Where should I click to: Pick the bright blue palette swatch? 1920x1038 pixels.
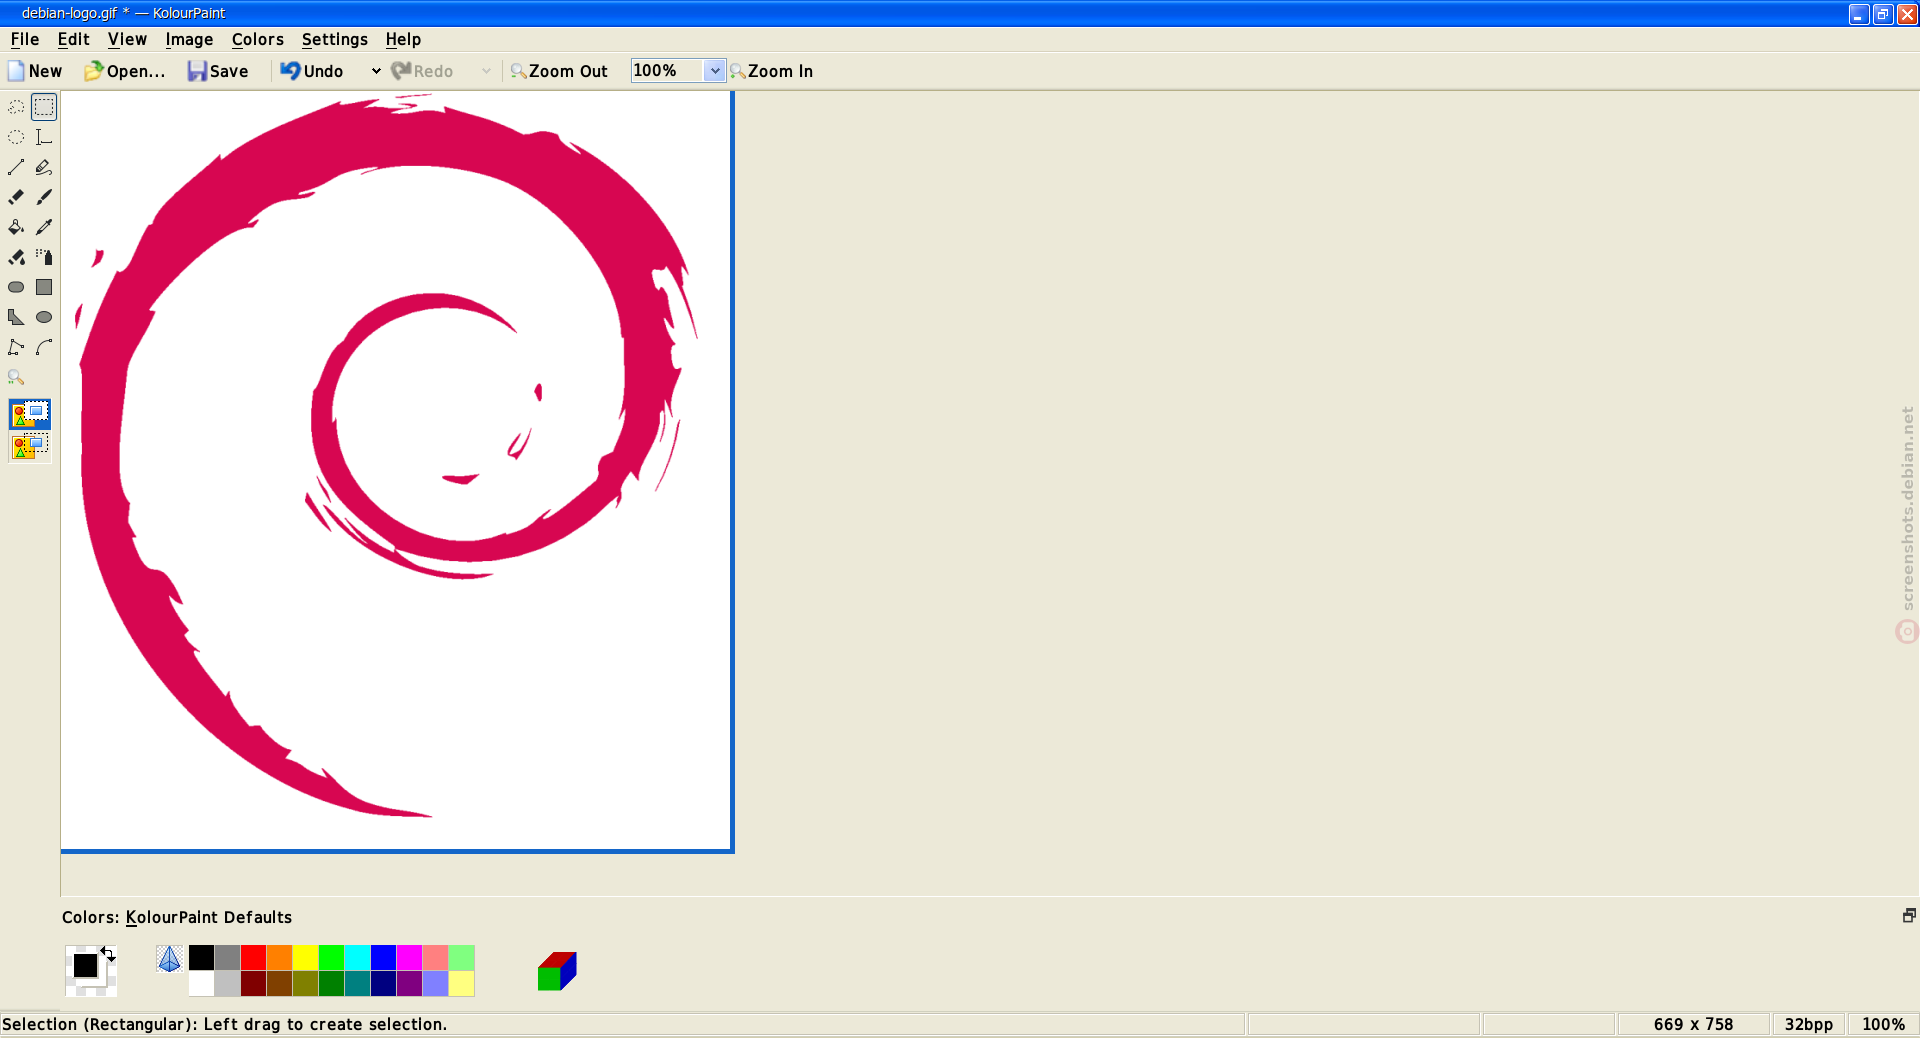pos(383,958)
